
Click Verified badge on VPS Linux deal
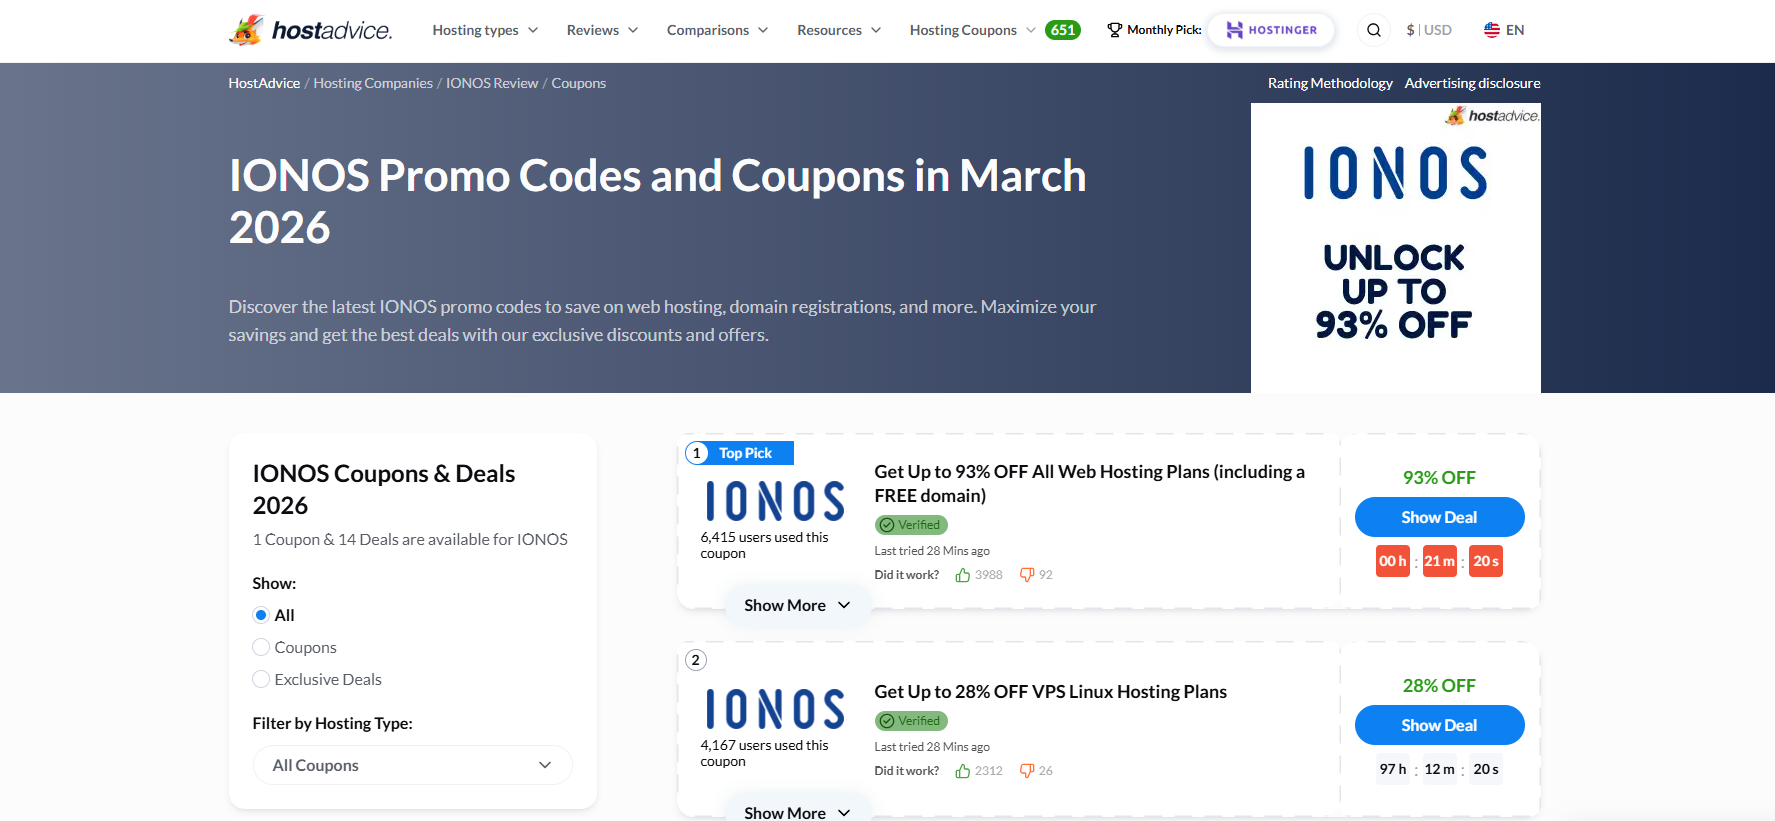coord(911,721)
